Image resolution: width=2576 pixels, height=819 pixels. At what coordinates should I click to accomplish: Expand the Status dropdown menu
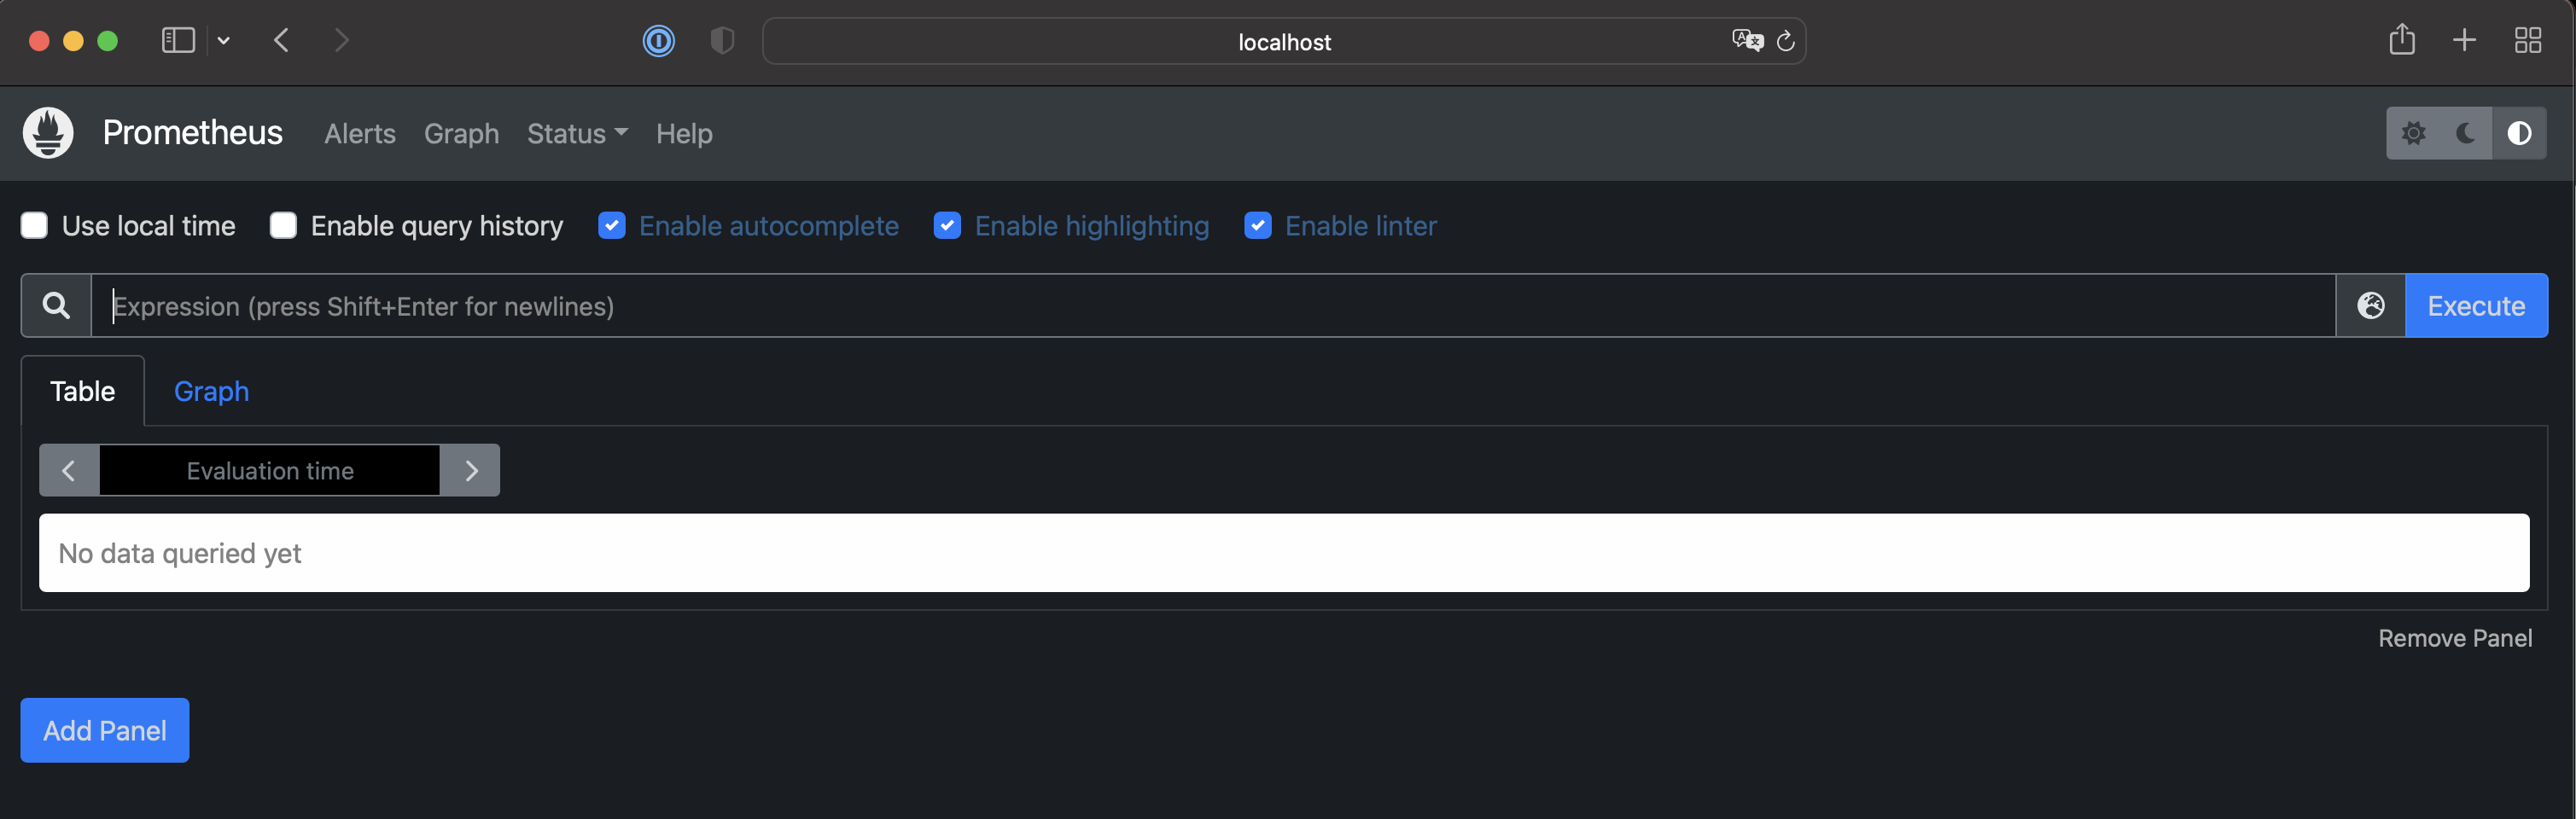tap(577, 133)
